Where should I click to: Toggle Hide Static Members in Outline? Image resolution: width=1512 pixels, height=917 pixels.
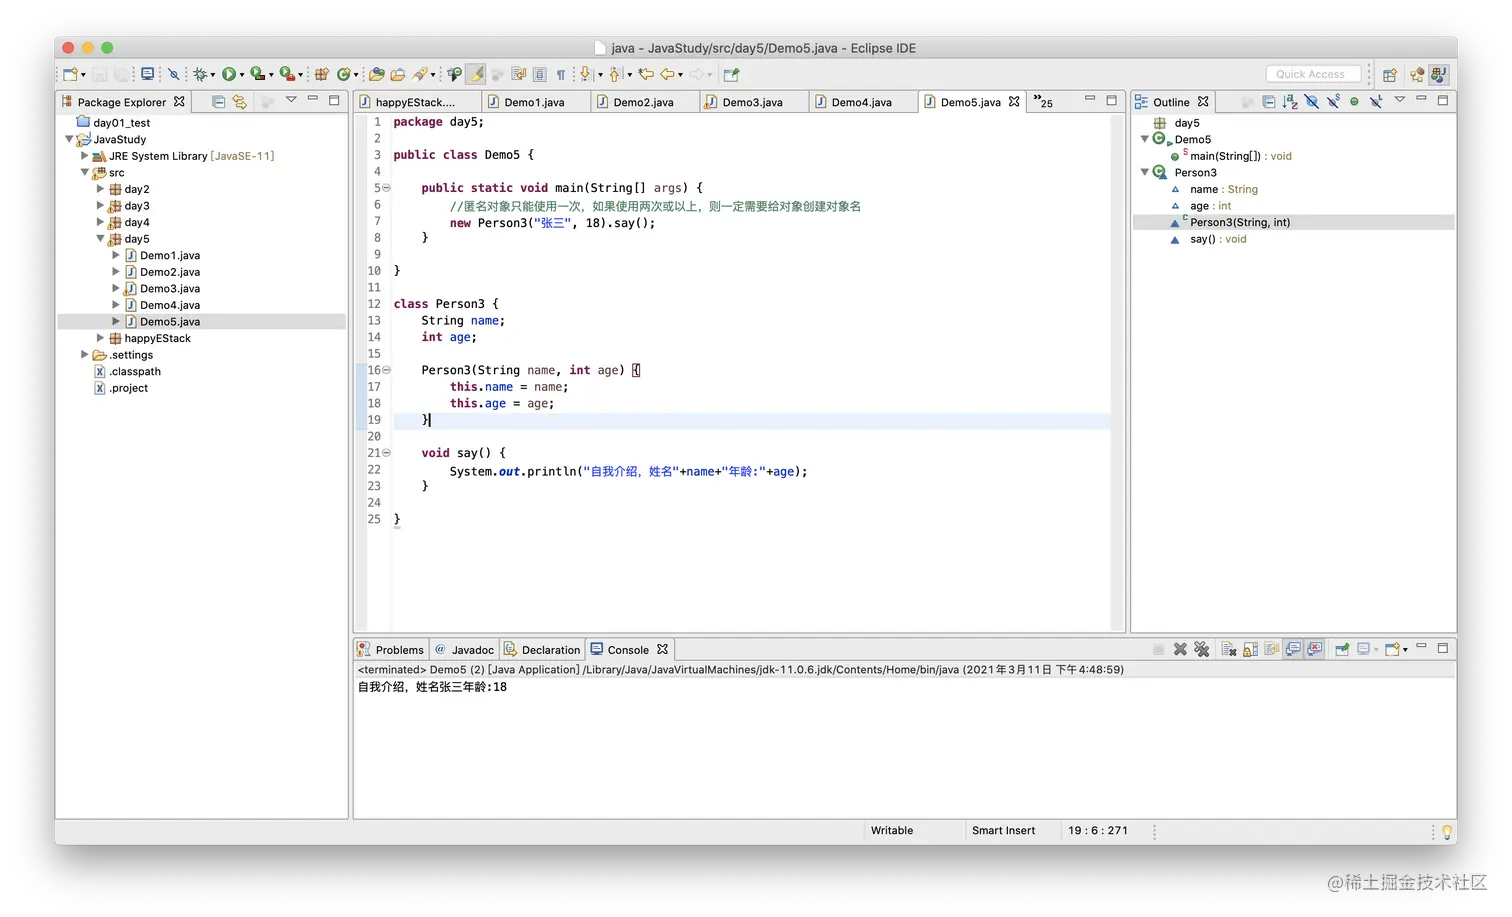(x=1333, y=101)
